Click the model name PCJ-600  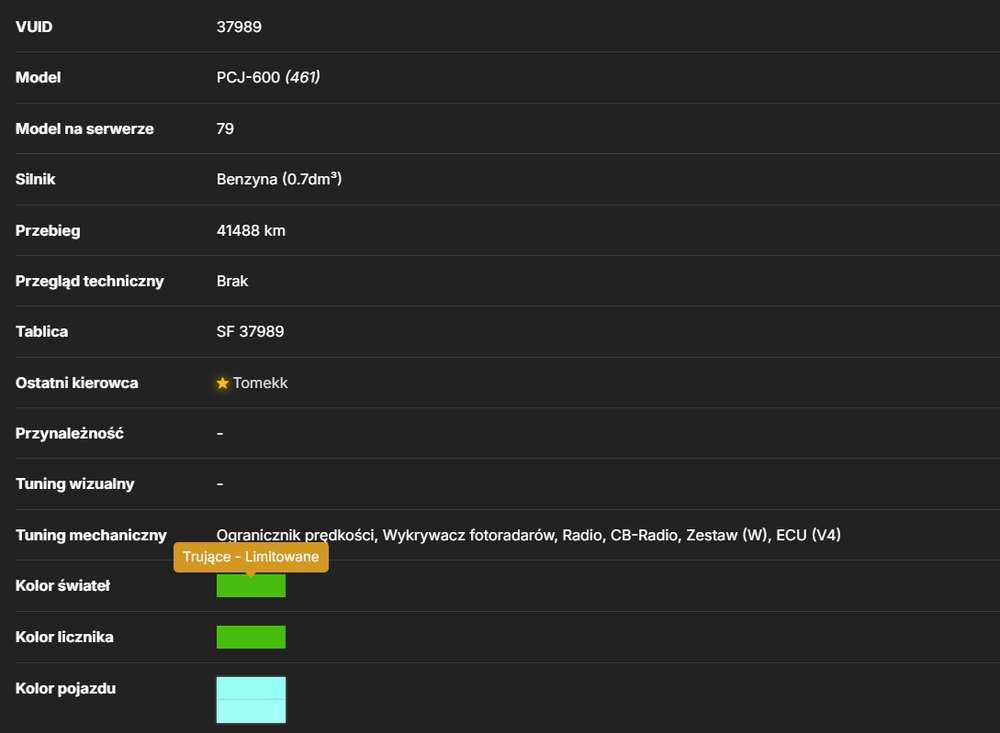[x=248, y=77]
